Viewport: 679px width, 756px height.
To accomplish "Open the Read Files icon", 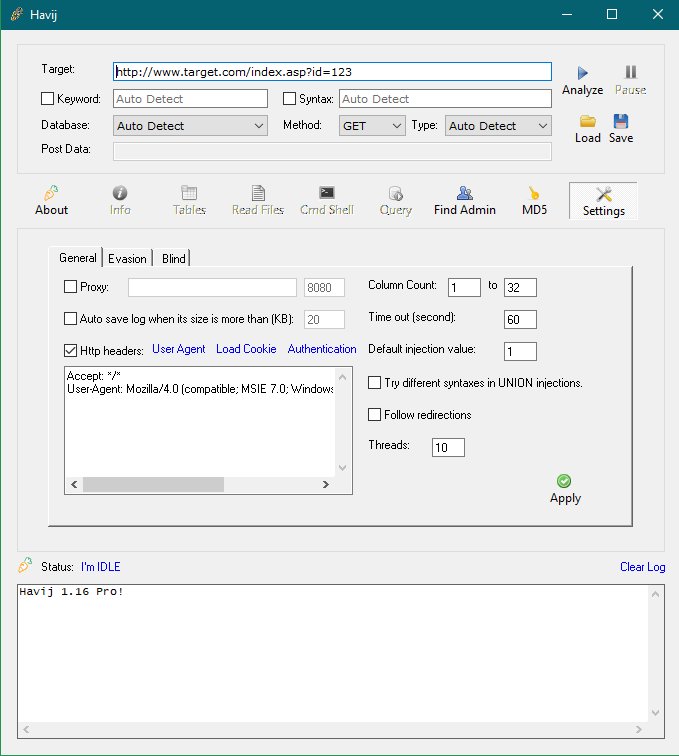I will click(x=258, y=193).
